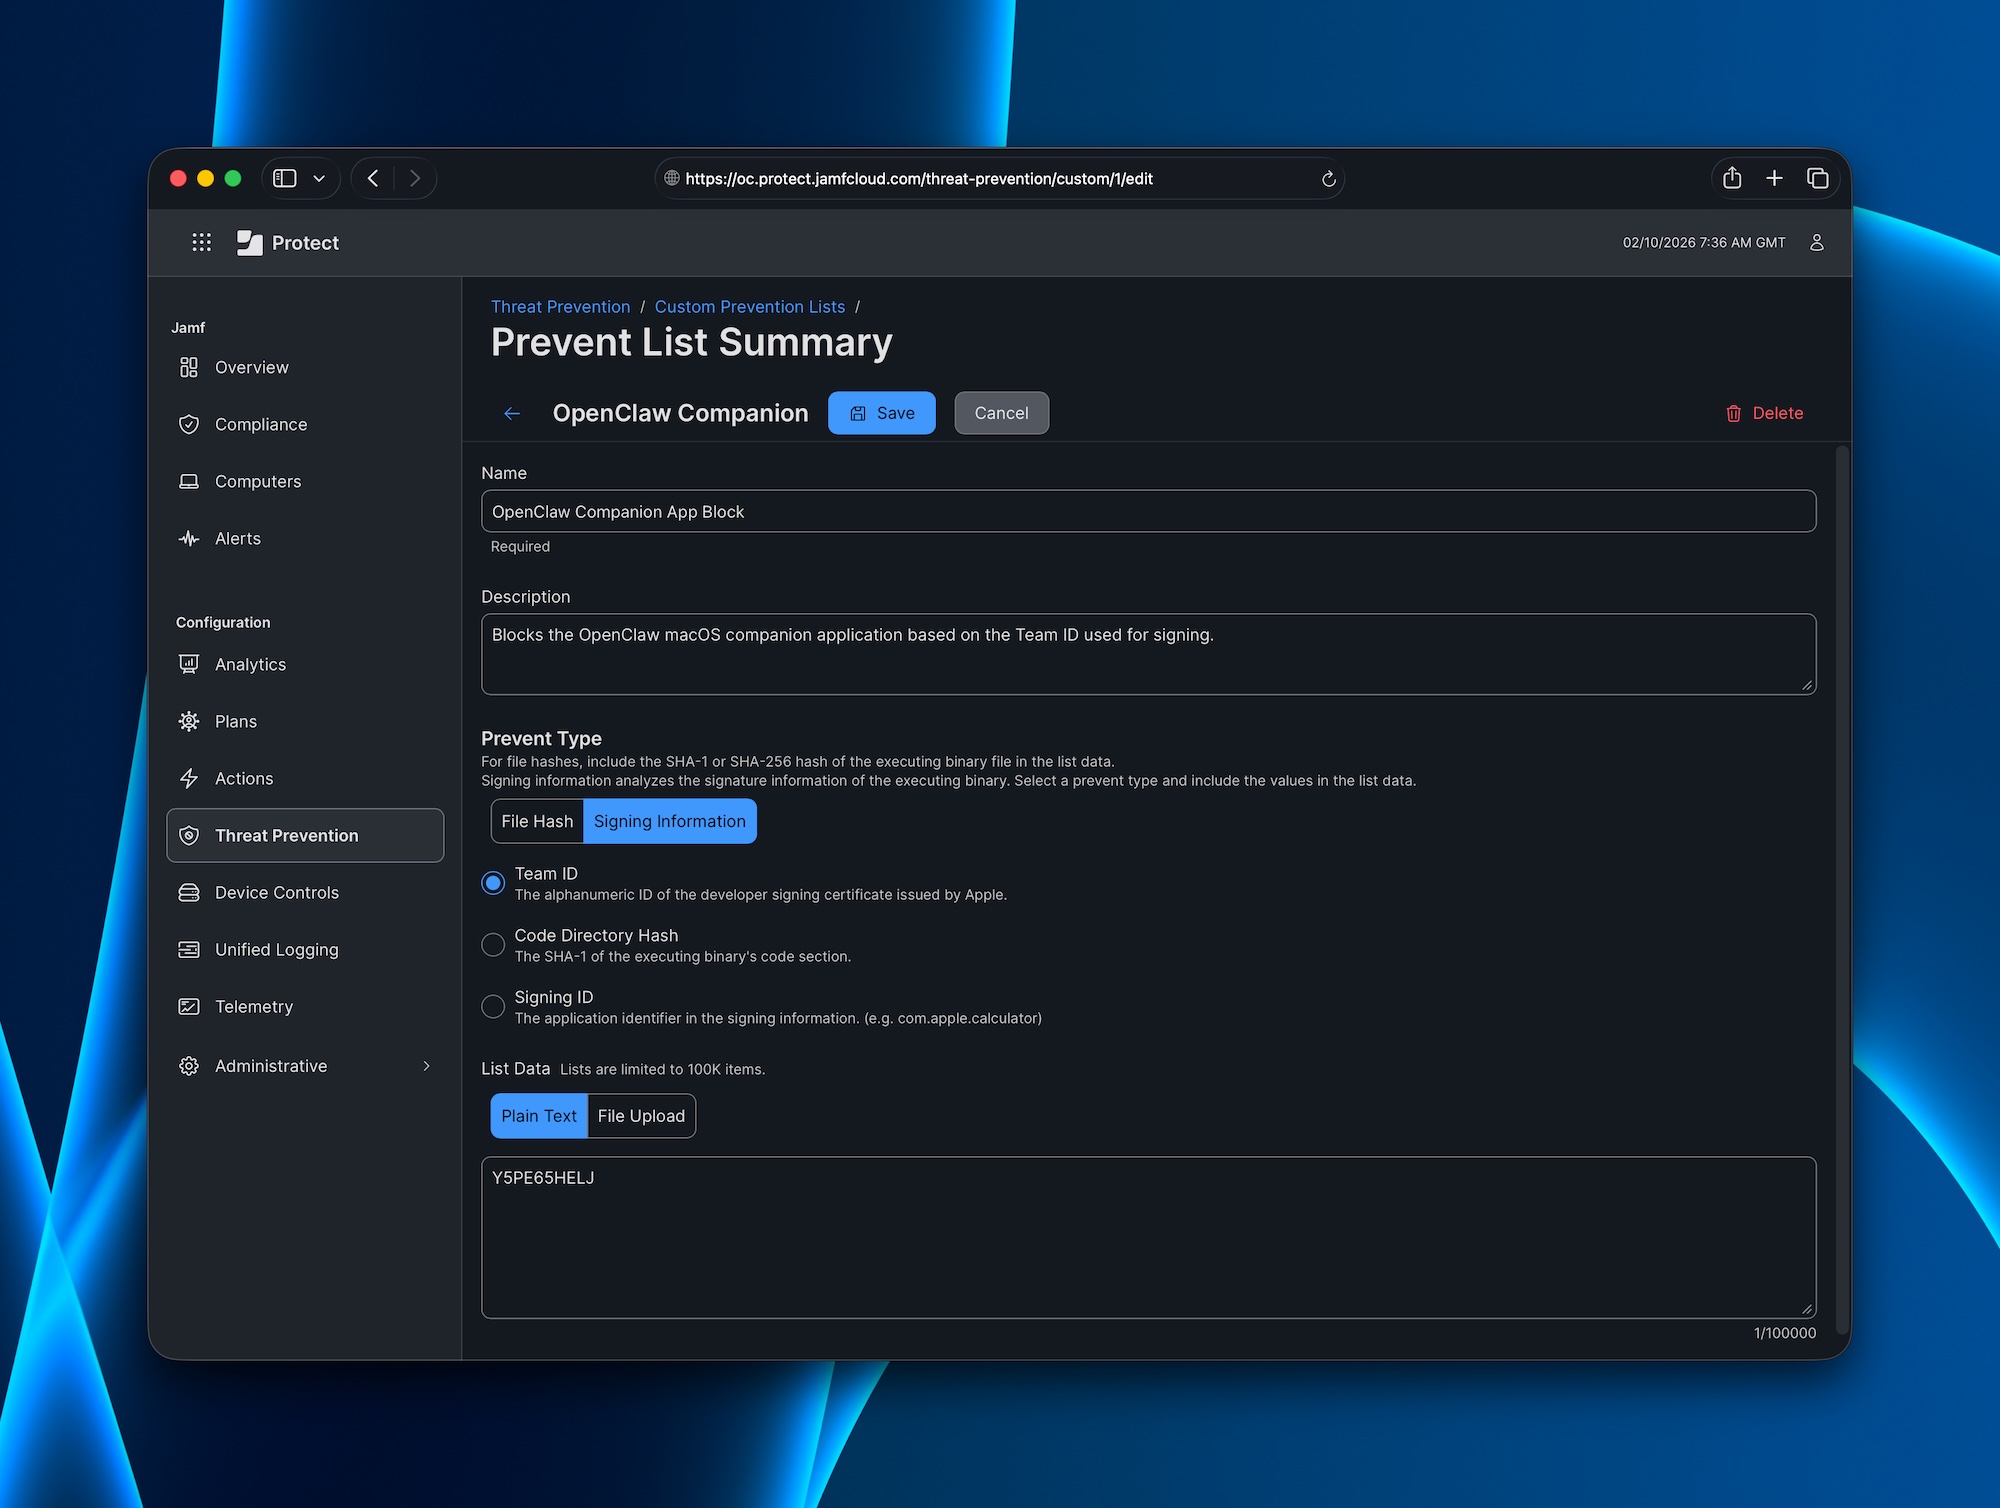Navigate forward in browser history
2000x1508 pixels.
coord(415,178)
